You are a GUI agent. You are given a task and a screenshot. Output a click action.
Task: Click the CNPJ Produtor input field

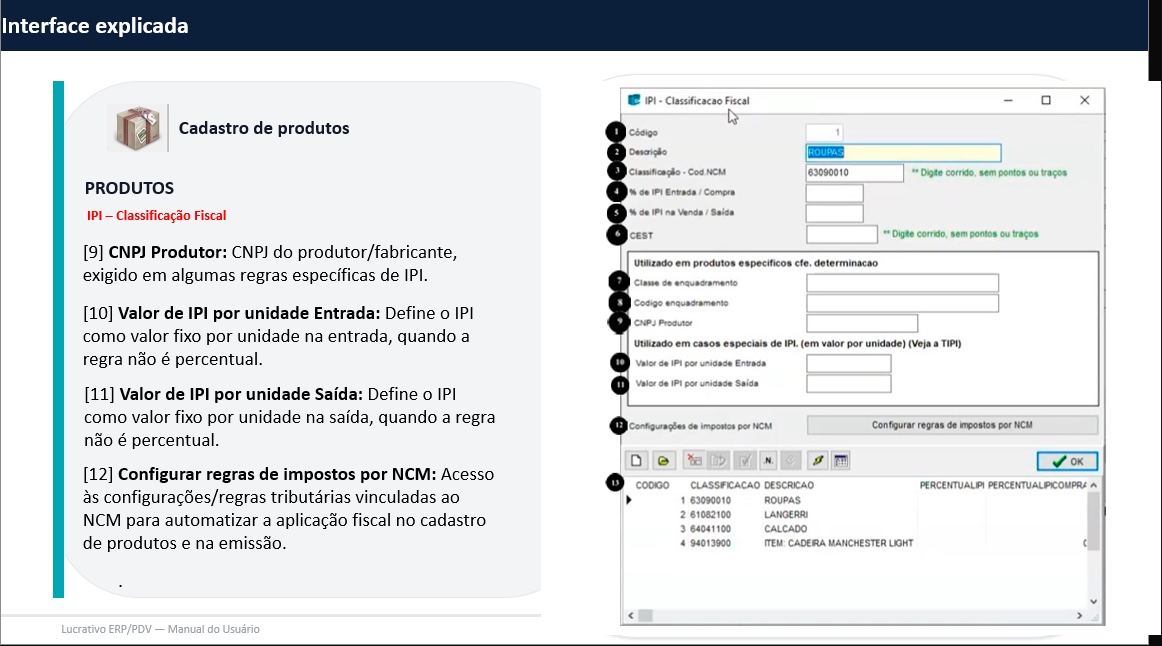click(x=861, y=323)
